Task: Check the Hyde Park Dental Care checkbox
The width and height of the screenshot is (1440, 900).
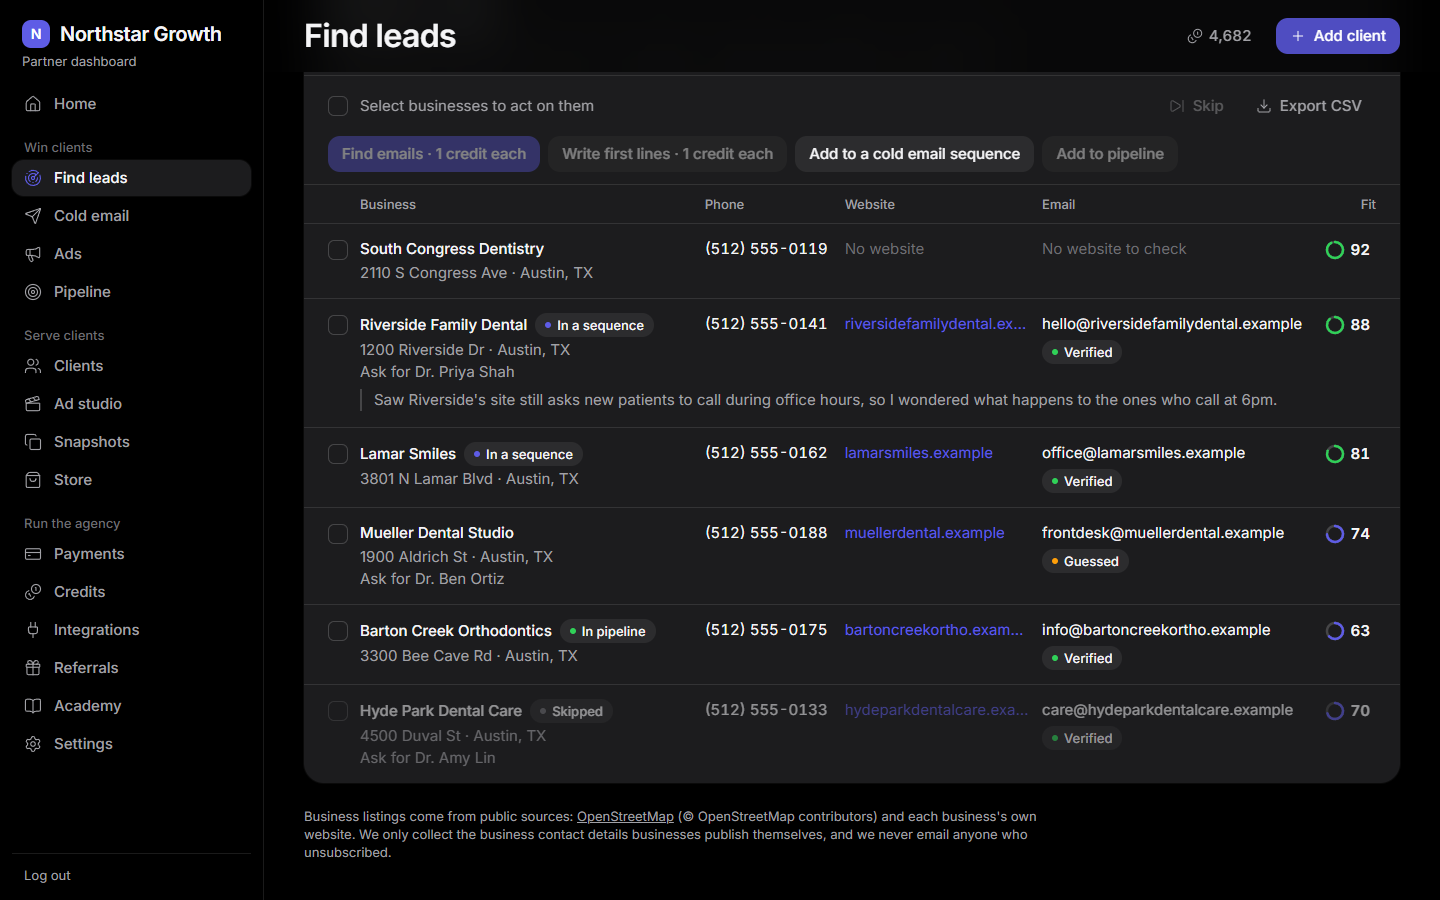Action: tap(338, 711)
